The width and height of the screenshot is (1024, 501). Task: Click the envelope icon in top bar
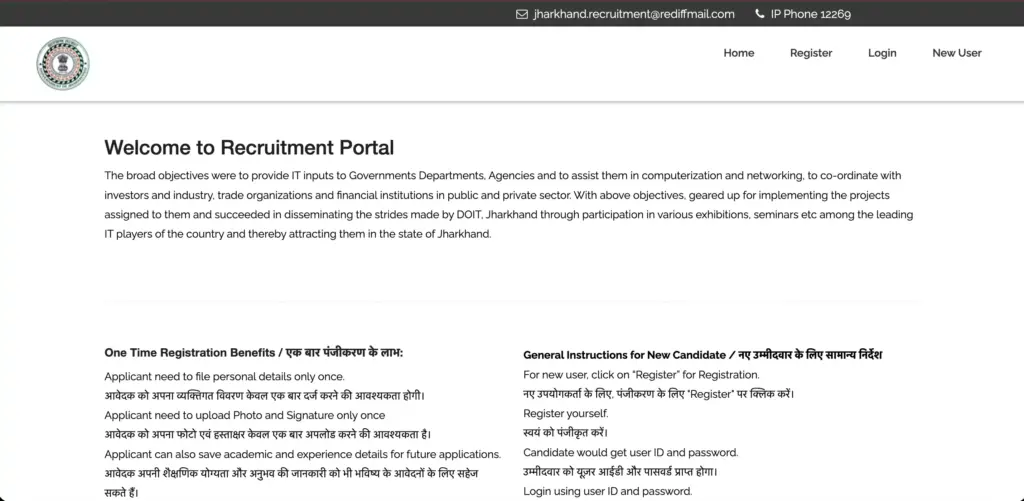(521, 14)
